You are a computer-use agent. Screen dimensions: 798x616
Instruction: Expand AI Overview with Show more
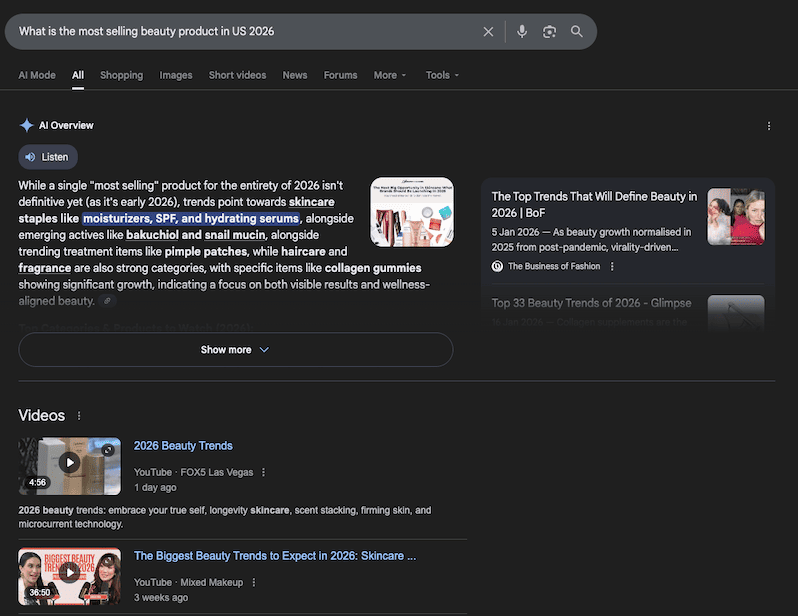(x=236, y=350)
